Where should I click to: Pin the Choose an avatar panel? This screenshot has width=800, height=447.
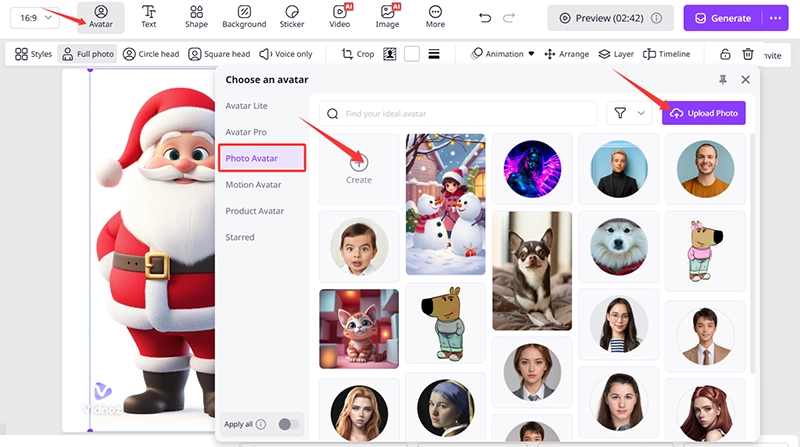click(x=723, y=79)
